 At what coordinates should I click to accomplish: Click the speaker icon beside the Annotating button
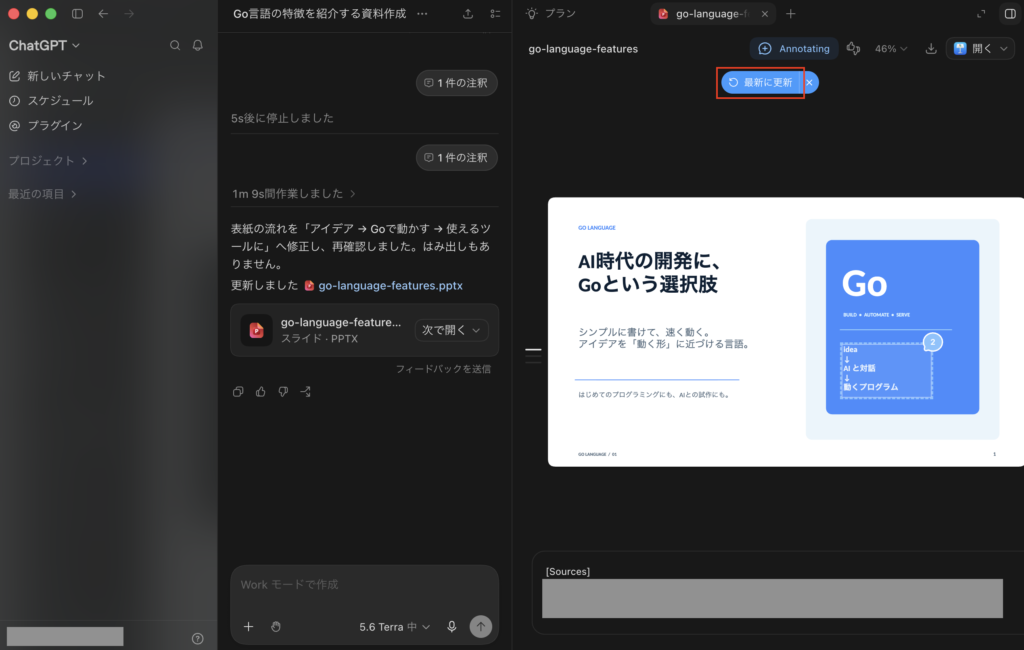coord(853,49)
